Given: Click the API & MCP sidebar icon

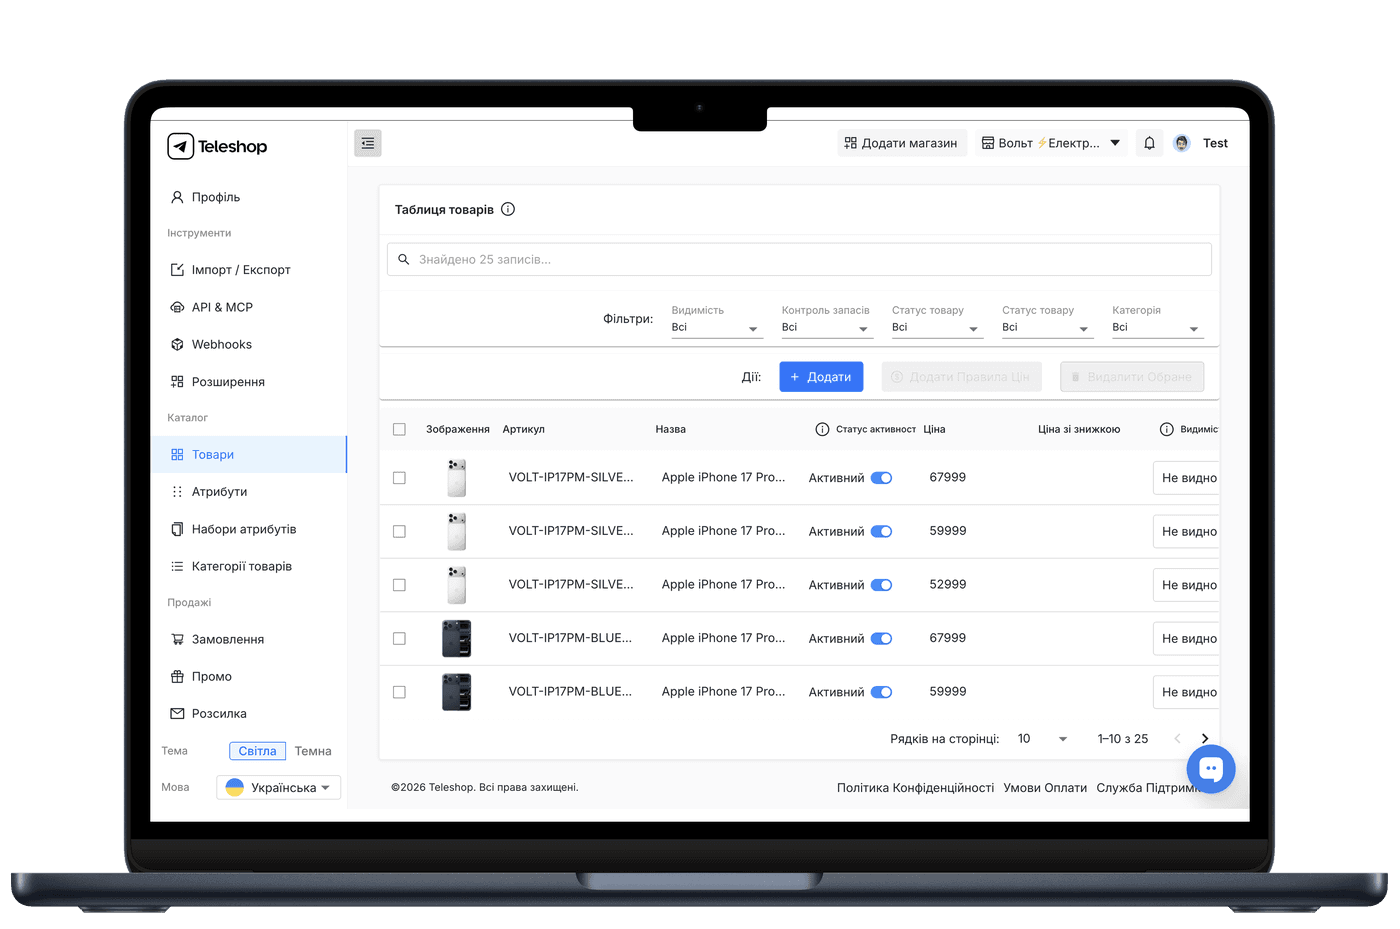Looking at the screenshot, I should pyautogui.click(x=177, y=307).
